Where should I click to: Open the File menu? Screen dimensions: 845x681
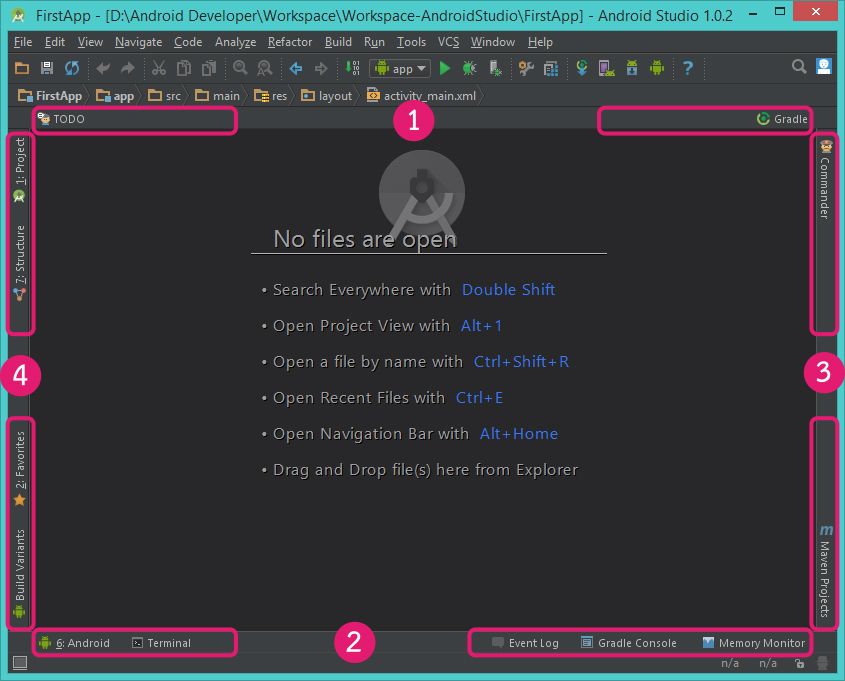click(x=23, y=42)
